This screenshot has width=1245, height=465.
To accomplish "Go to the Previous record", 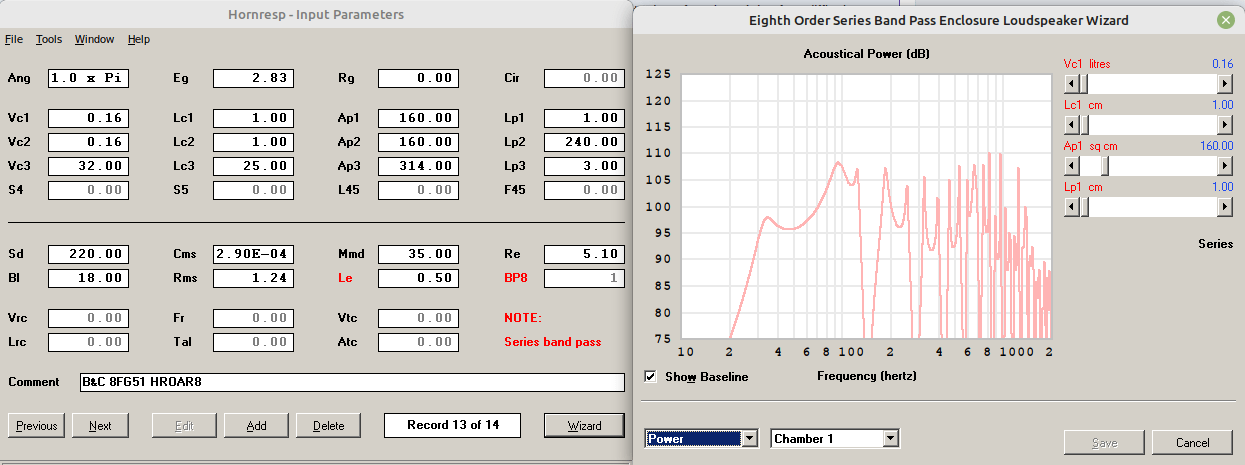I will 37,425.
